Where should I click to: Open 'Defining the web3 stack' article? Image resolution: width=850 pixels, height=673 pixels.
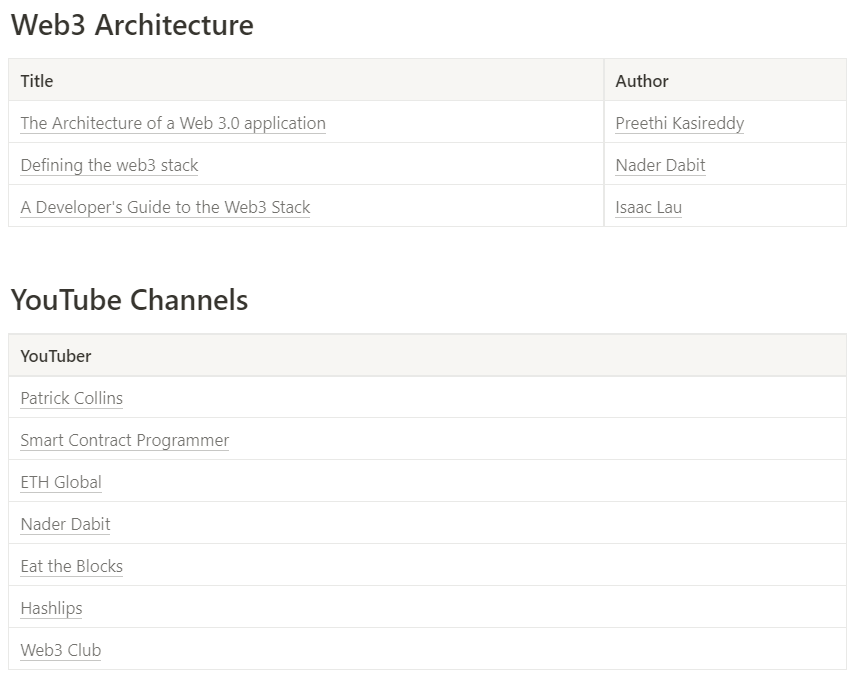110,165
